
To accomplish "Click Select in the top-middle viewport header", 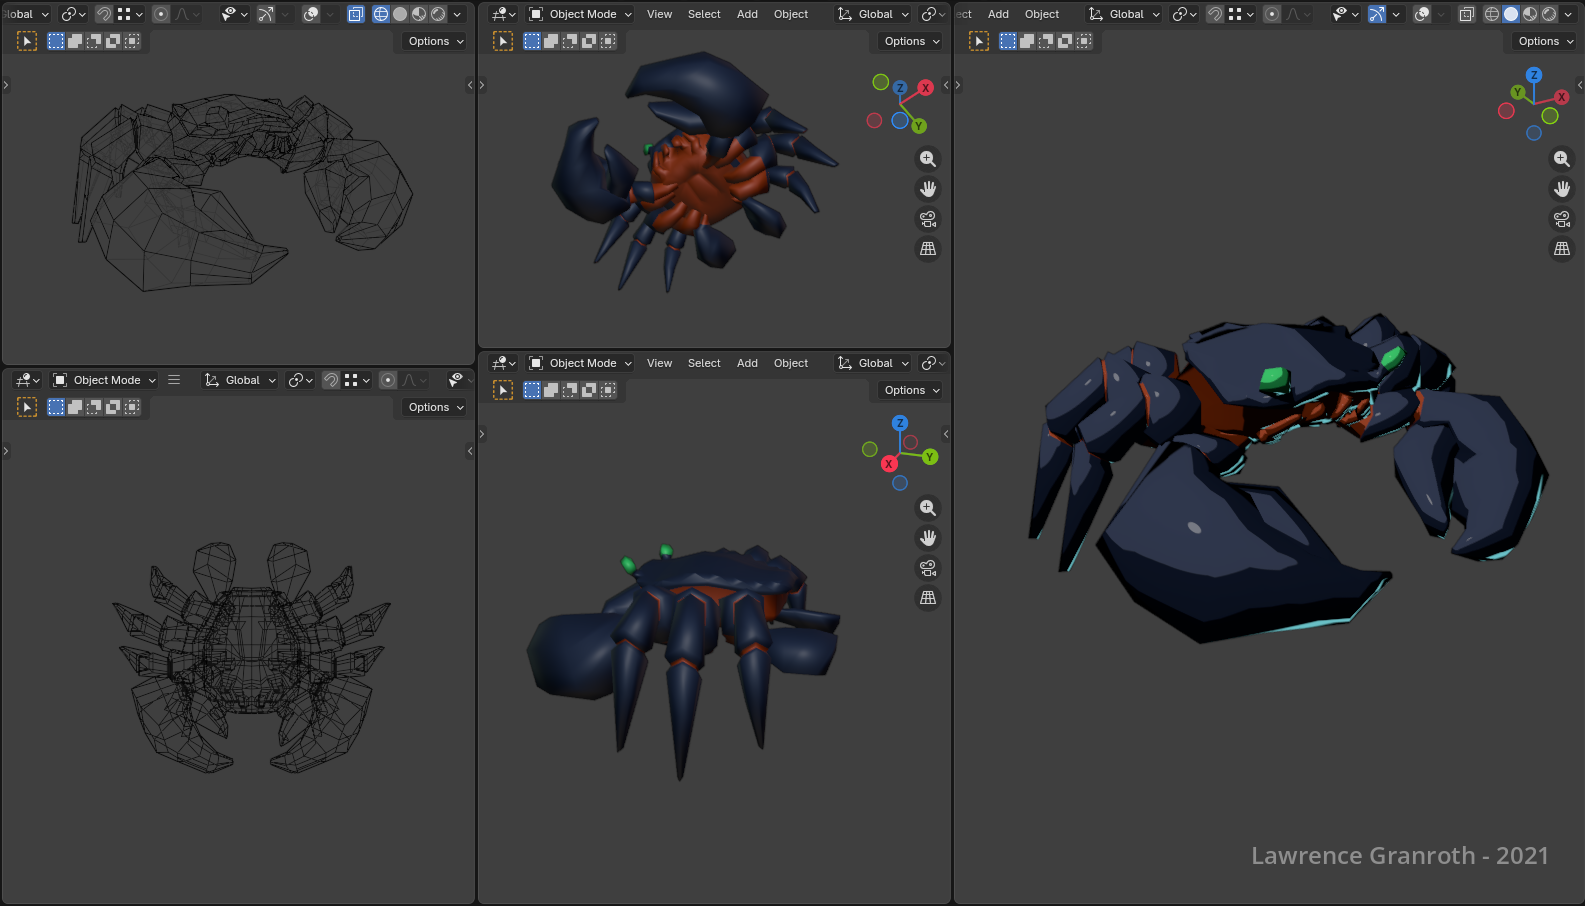I will (x=704, y=14).
